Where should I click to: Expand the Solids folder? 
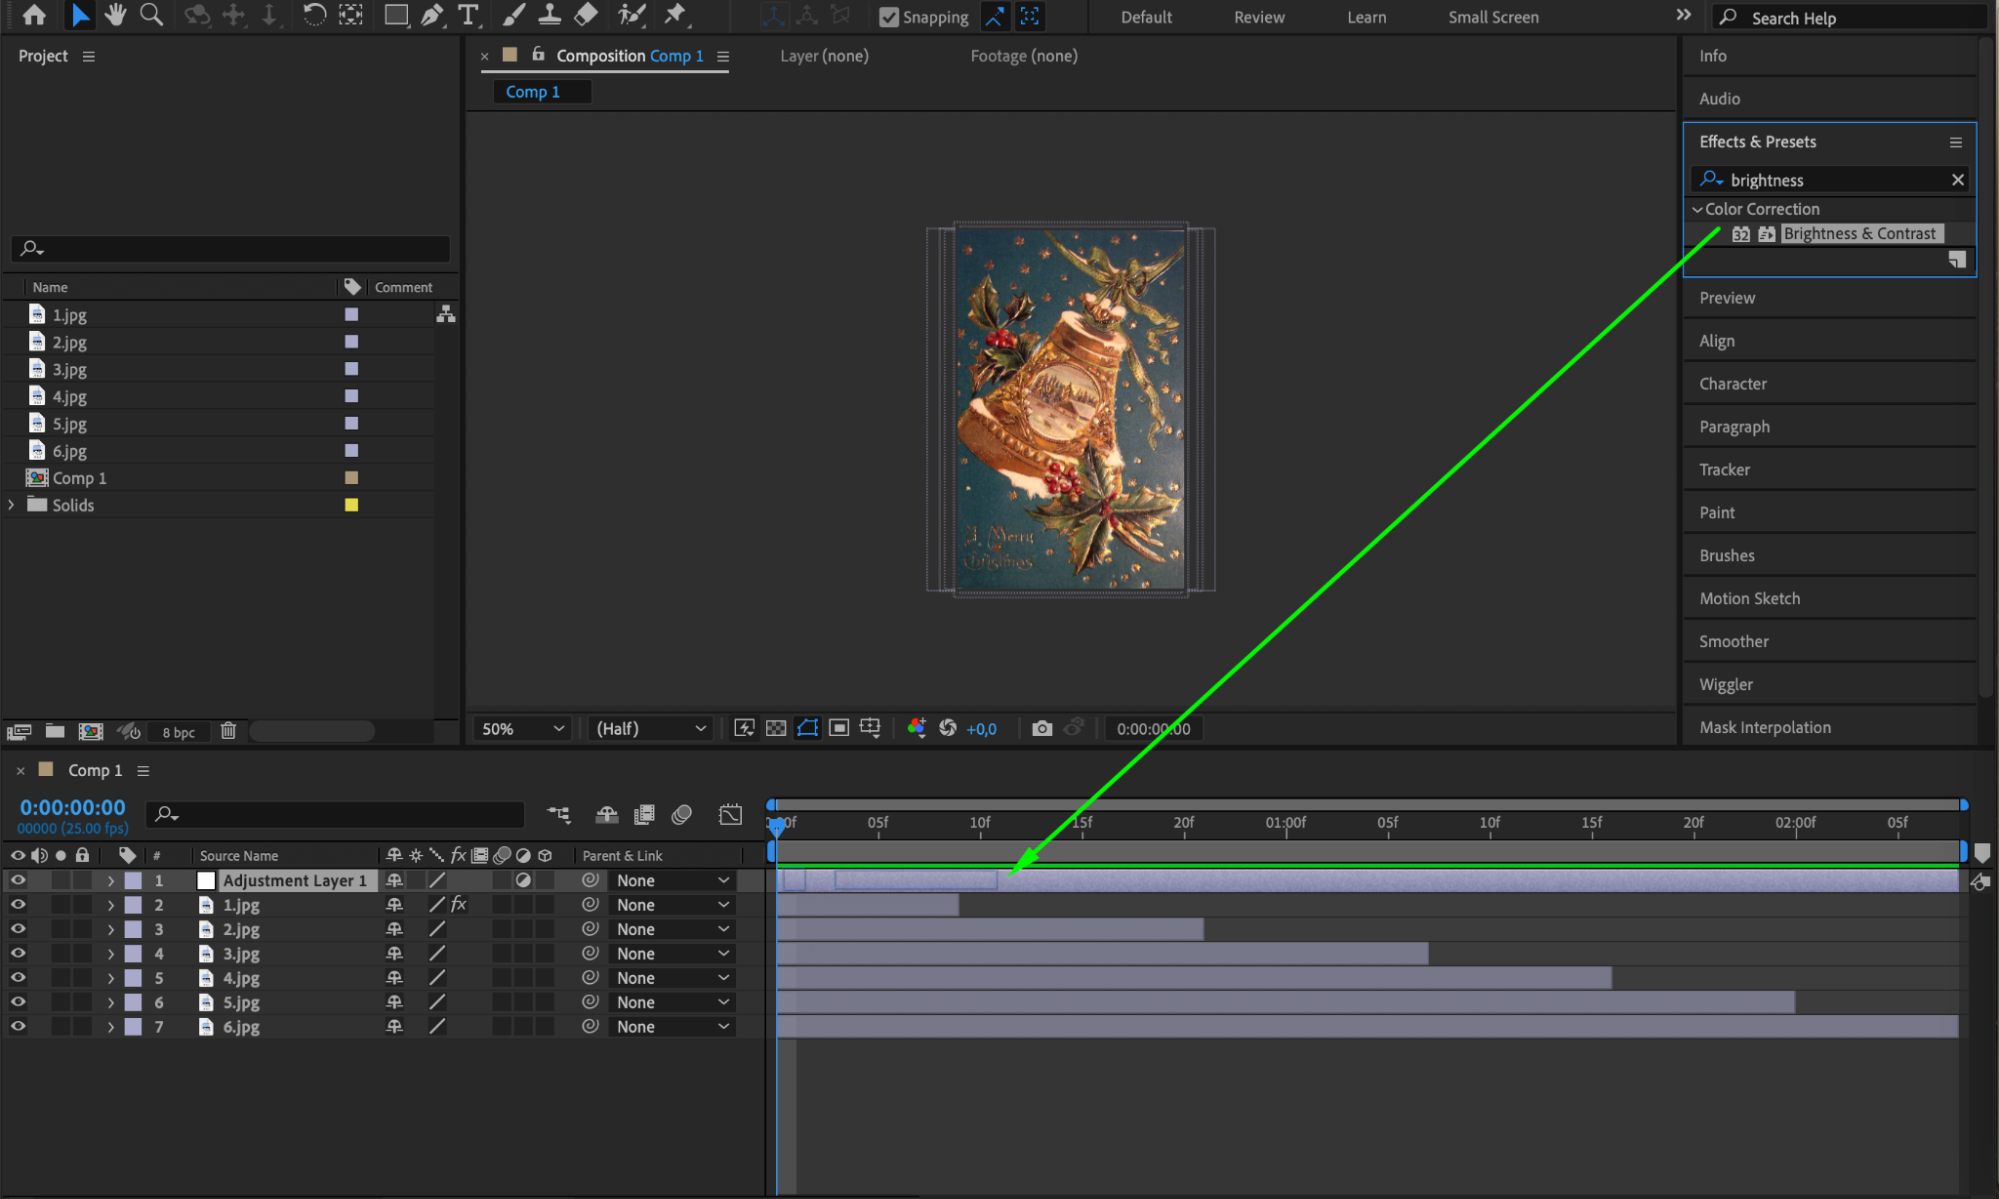tap(12, 505)
